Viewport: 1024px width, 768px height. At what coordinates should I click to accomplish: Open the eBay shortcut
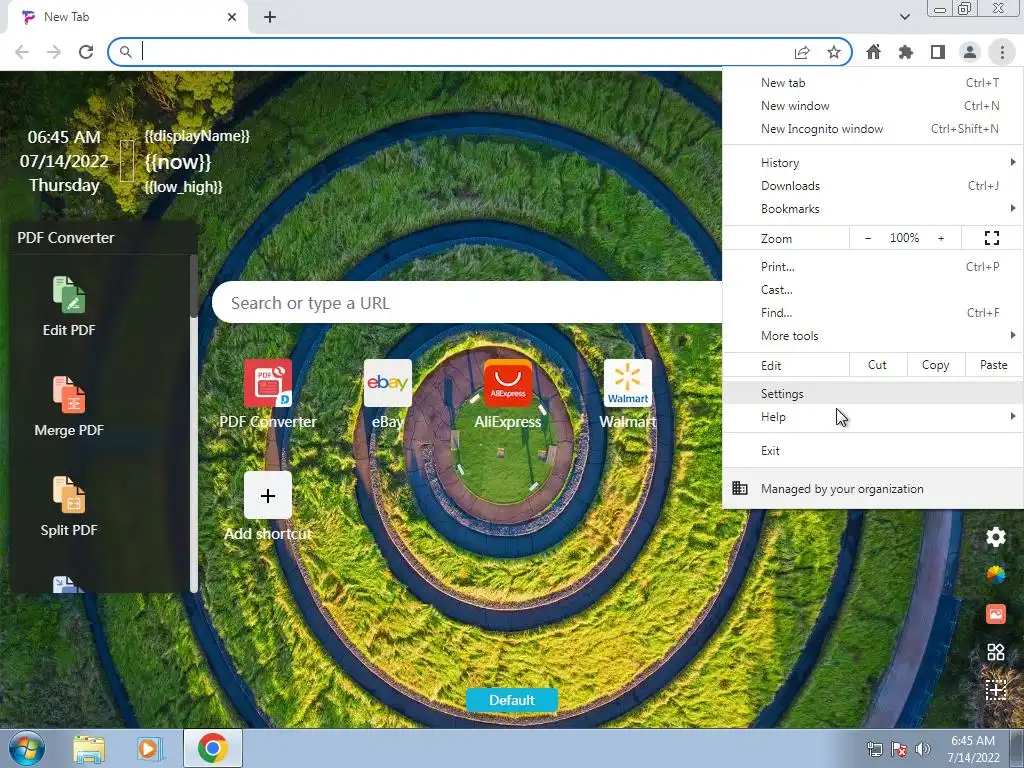[387, 394]
